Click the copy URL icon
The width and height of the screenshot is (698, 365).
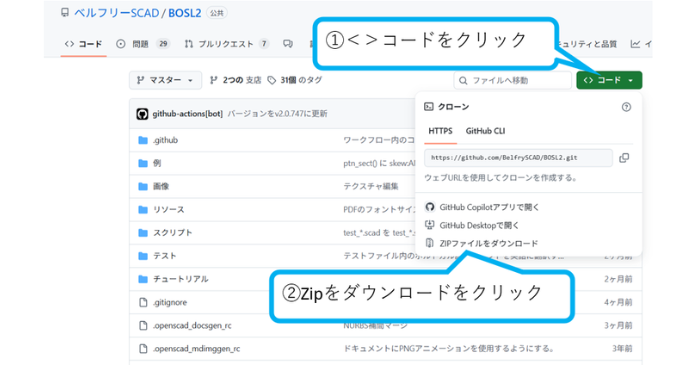624,158
